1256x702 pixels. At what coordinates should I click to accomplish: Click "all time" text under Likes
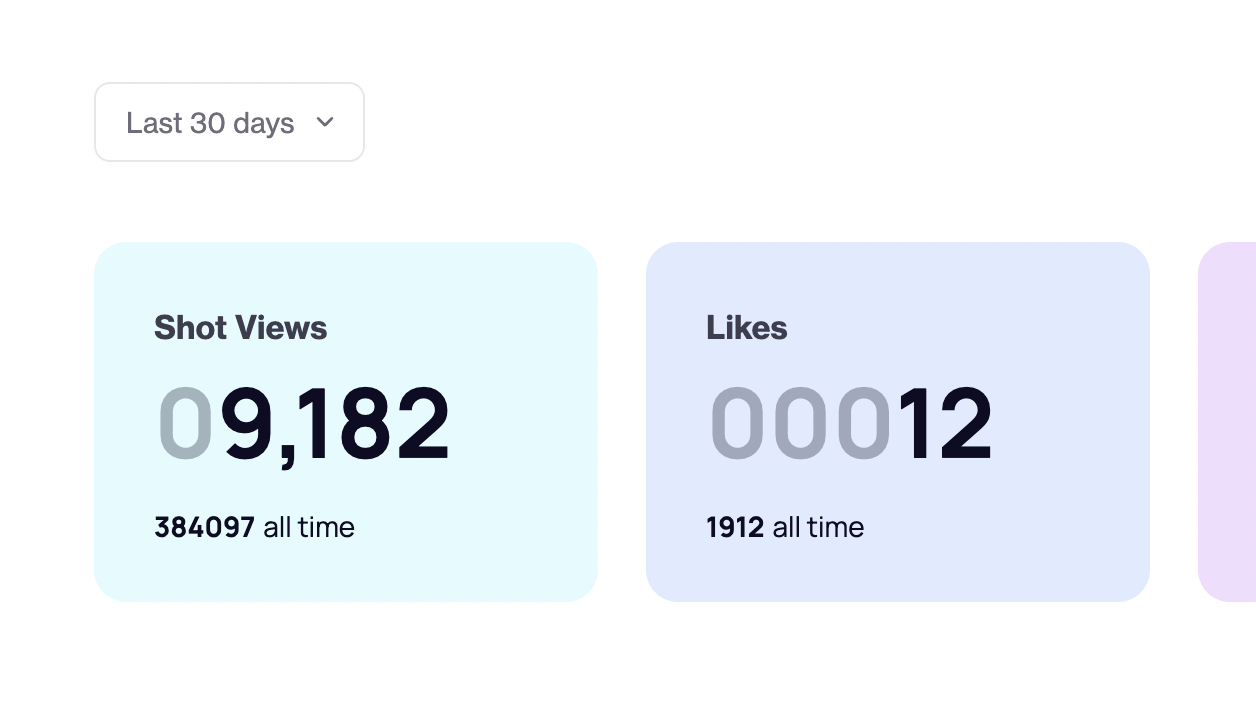click(818, 527)
